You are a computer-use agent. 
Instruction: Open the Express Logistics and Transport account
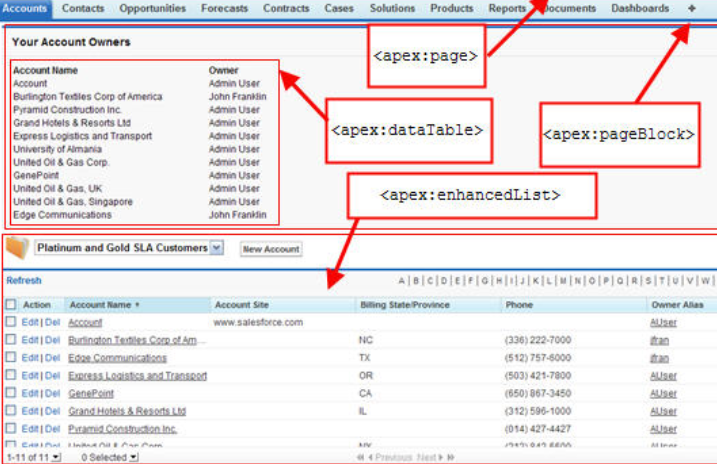click(x=137, y=376)
